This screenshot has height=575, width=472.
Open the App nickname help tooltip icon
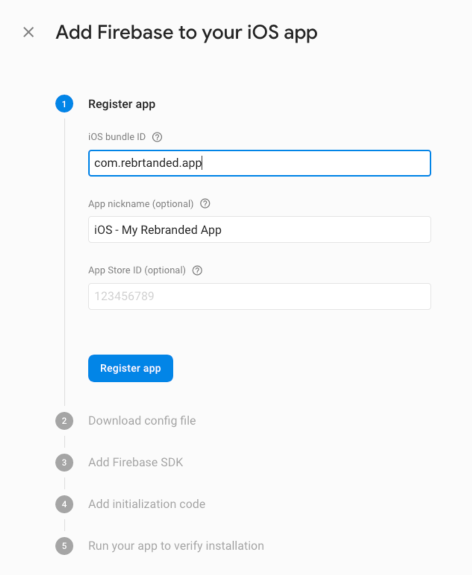coord(205,204)
